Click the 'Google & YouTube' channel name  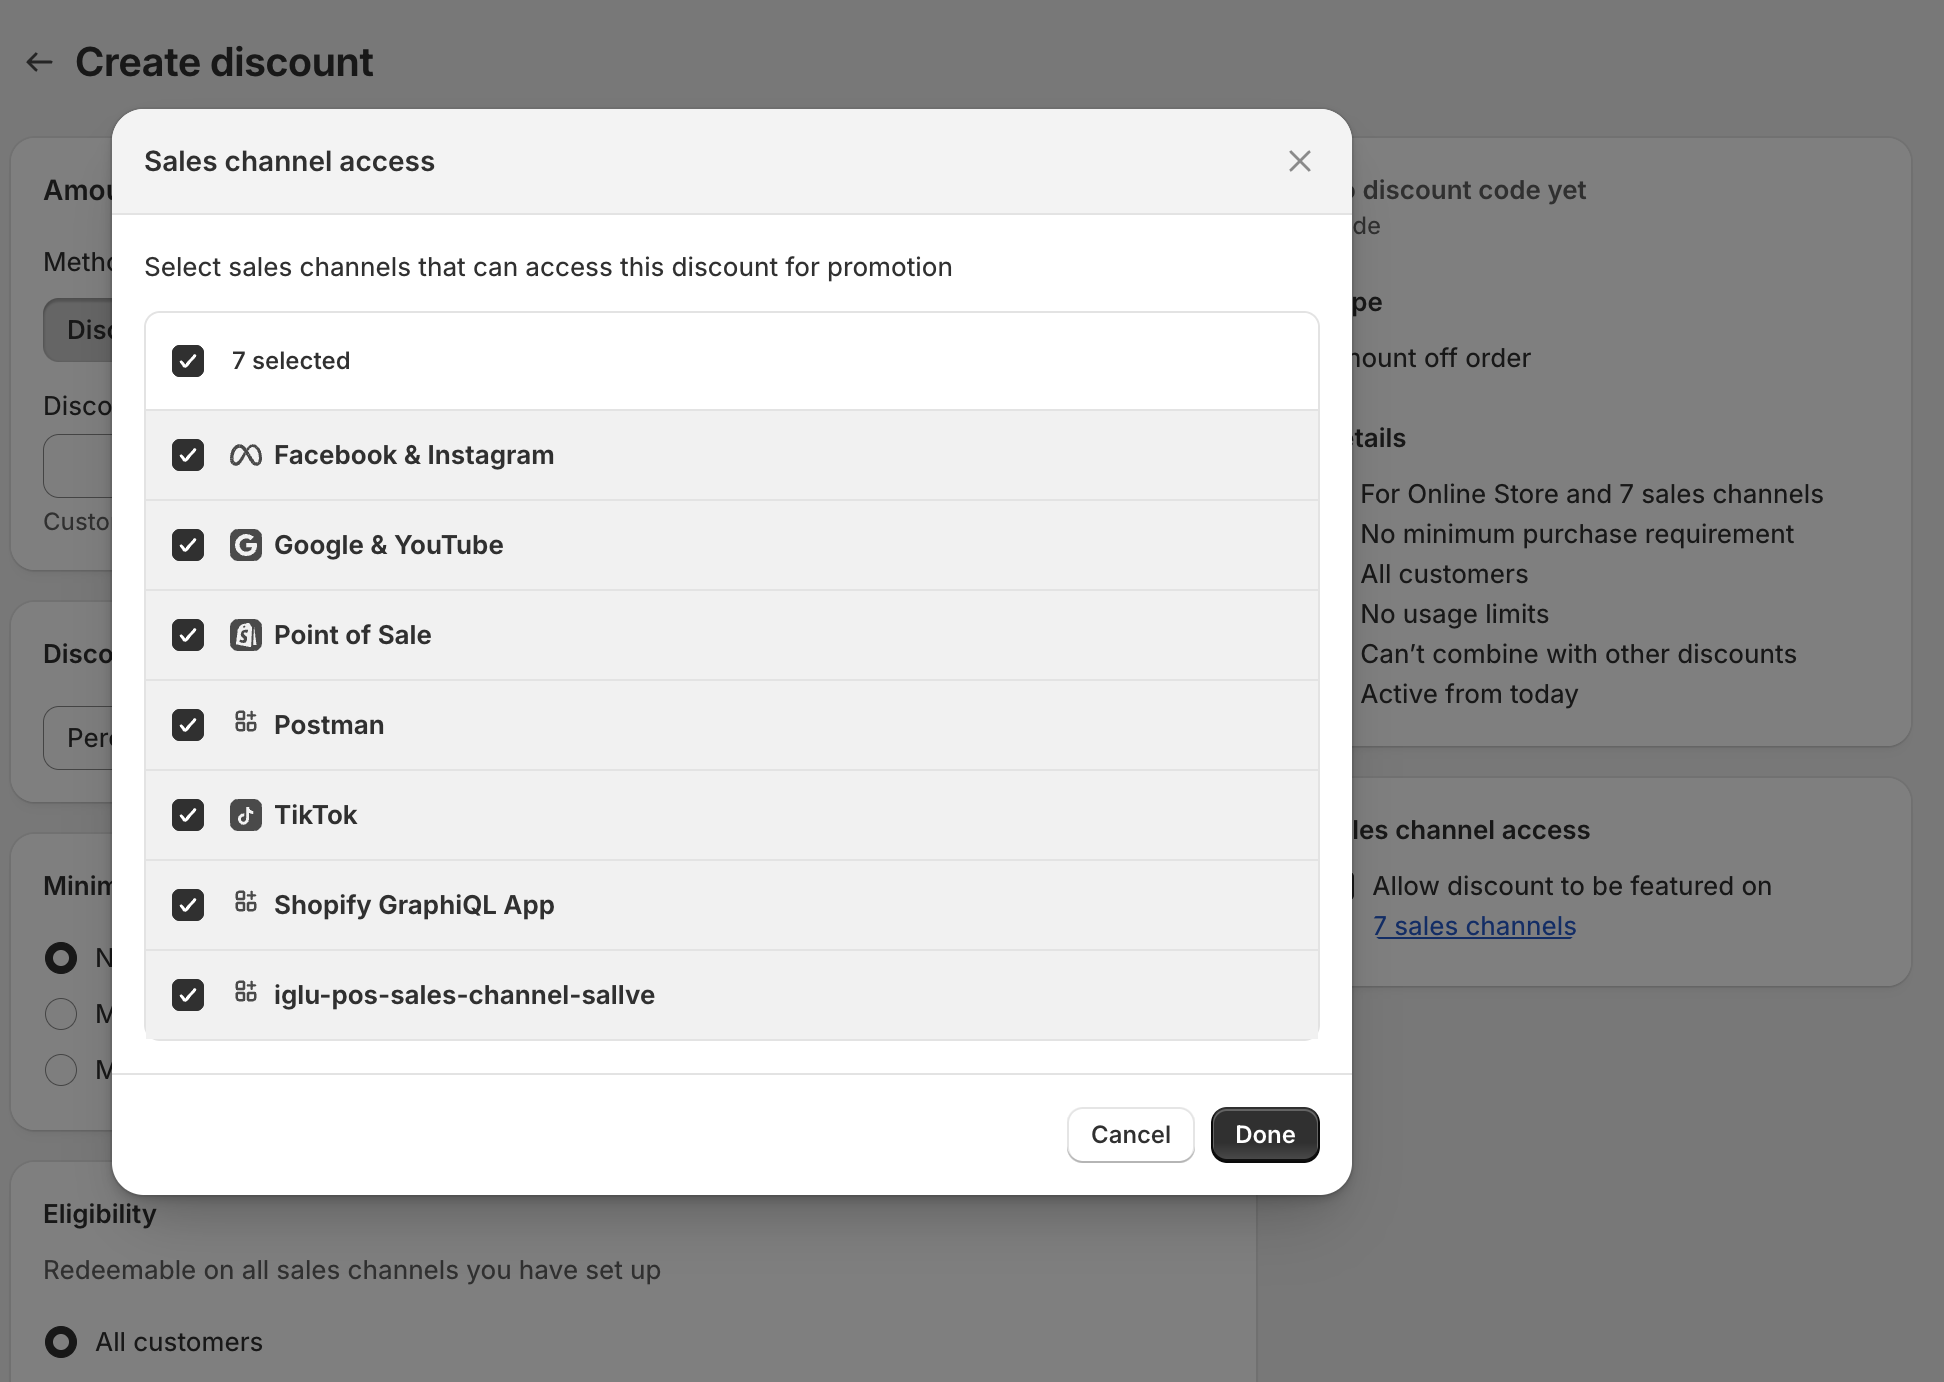(389, 545)
